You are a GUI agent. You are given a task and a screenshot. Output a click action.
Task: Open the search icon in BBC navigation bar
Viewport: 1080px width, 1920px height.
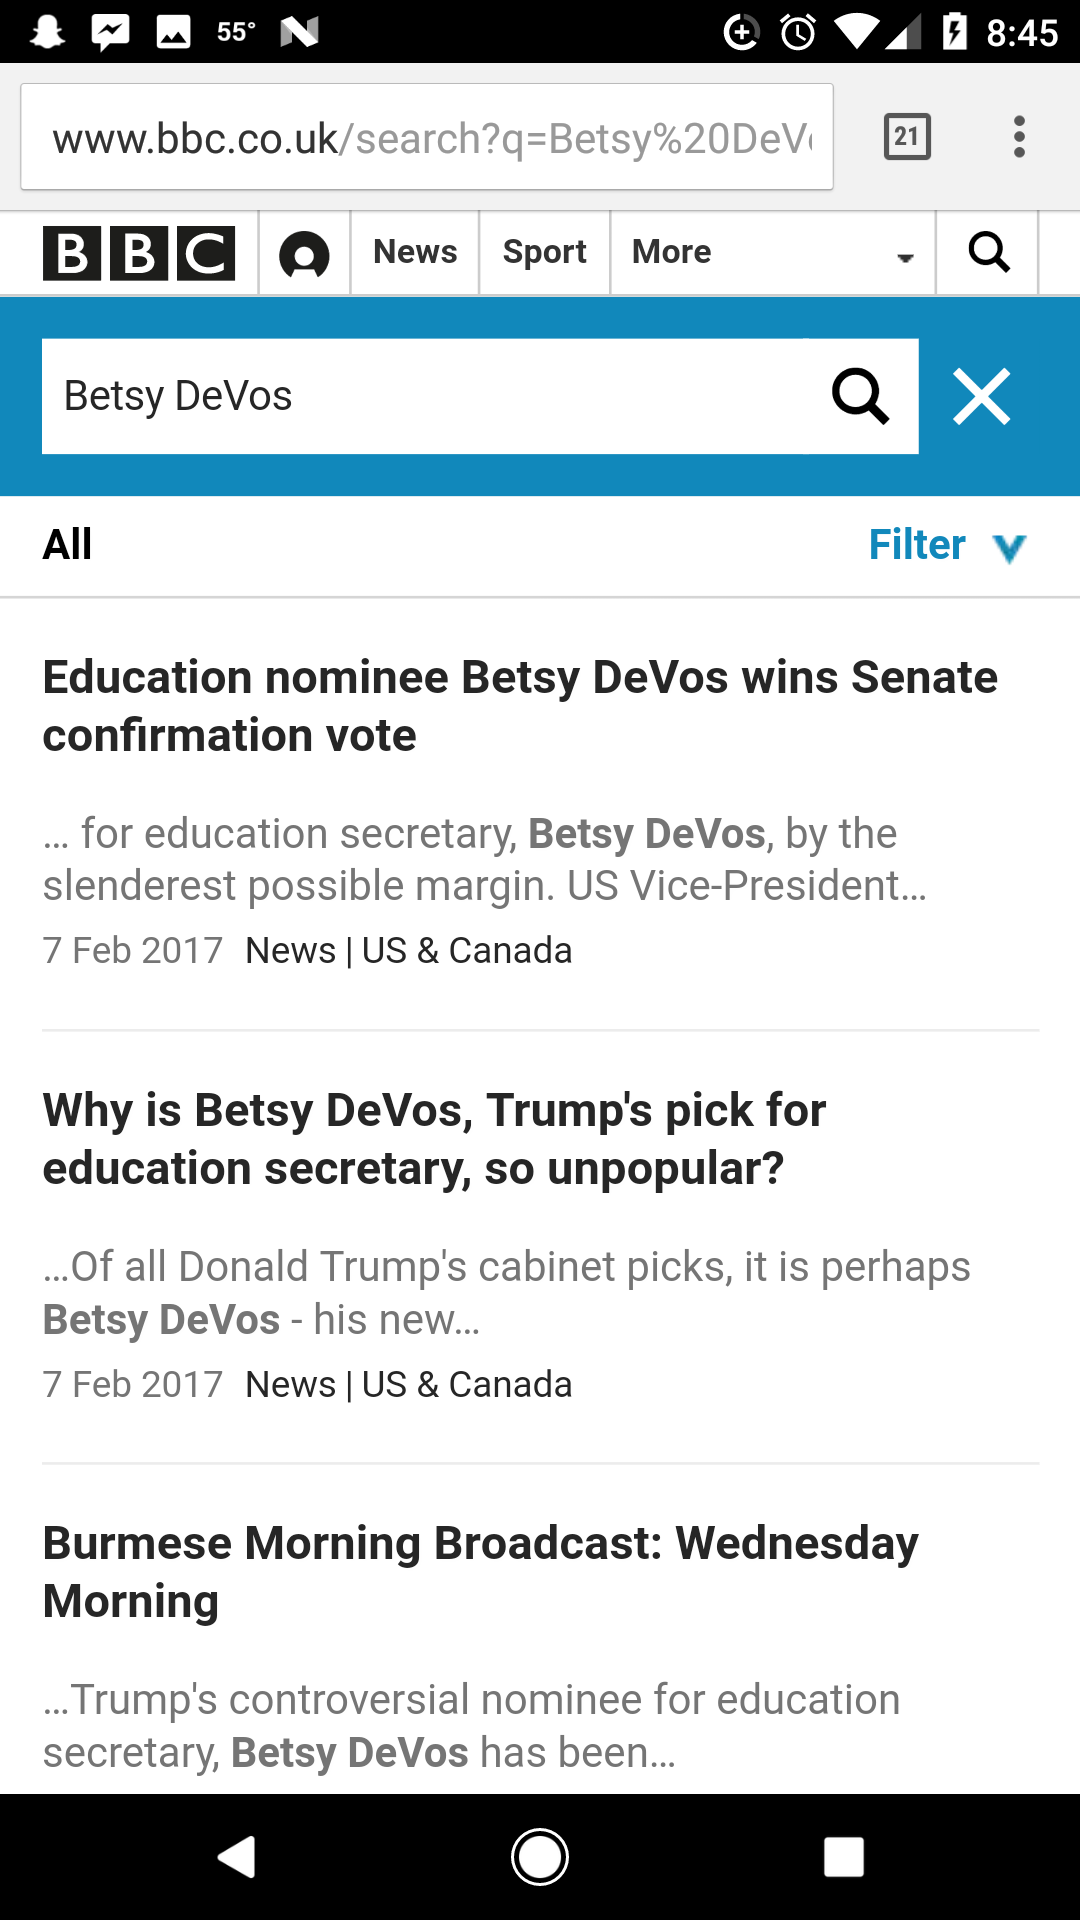[988, 253]
